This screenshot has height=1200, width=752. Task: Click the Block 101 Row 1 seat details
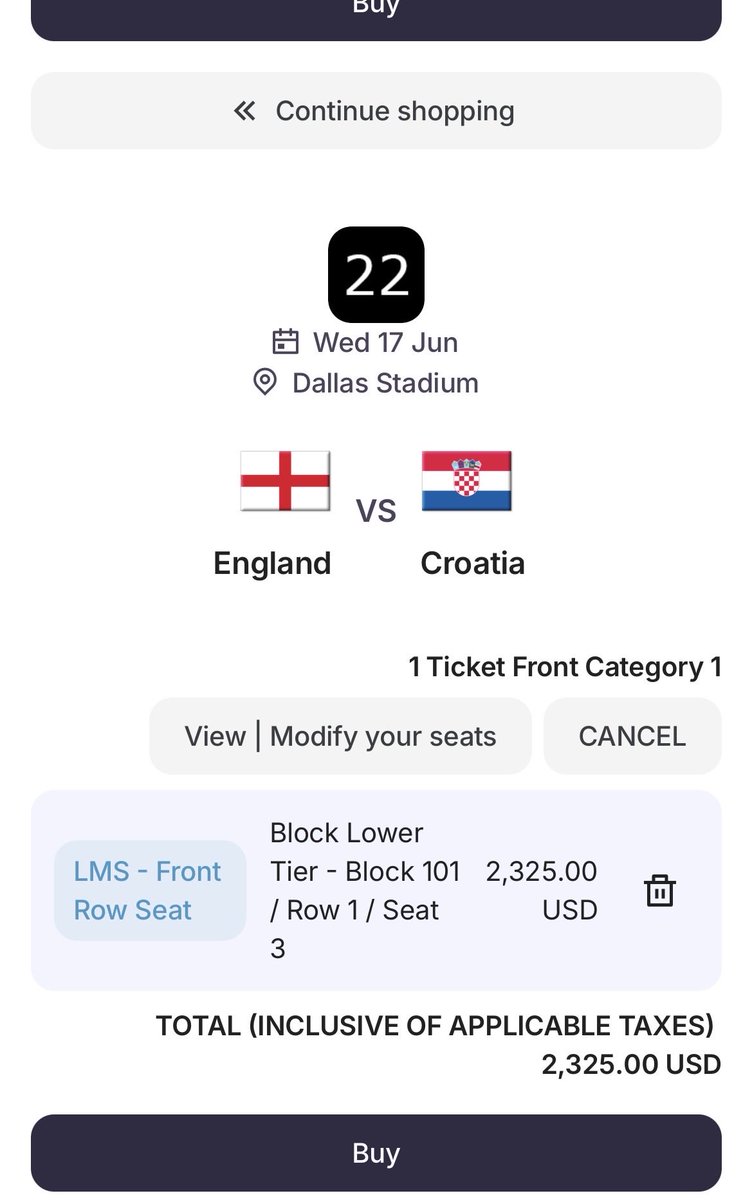[365, 890]
